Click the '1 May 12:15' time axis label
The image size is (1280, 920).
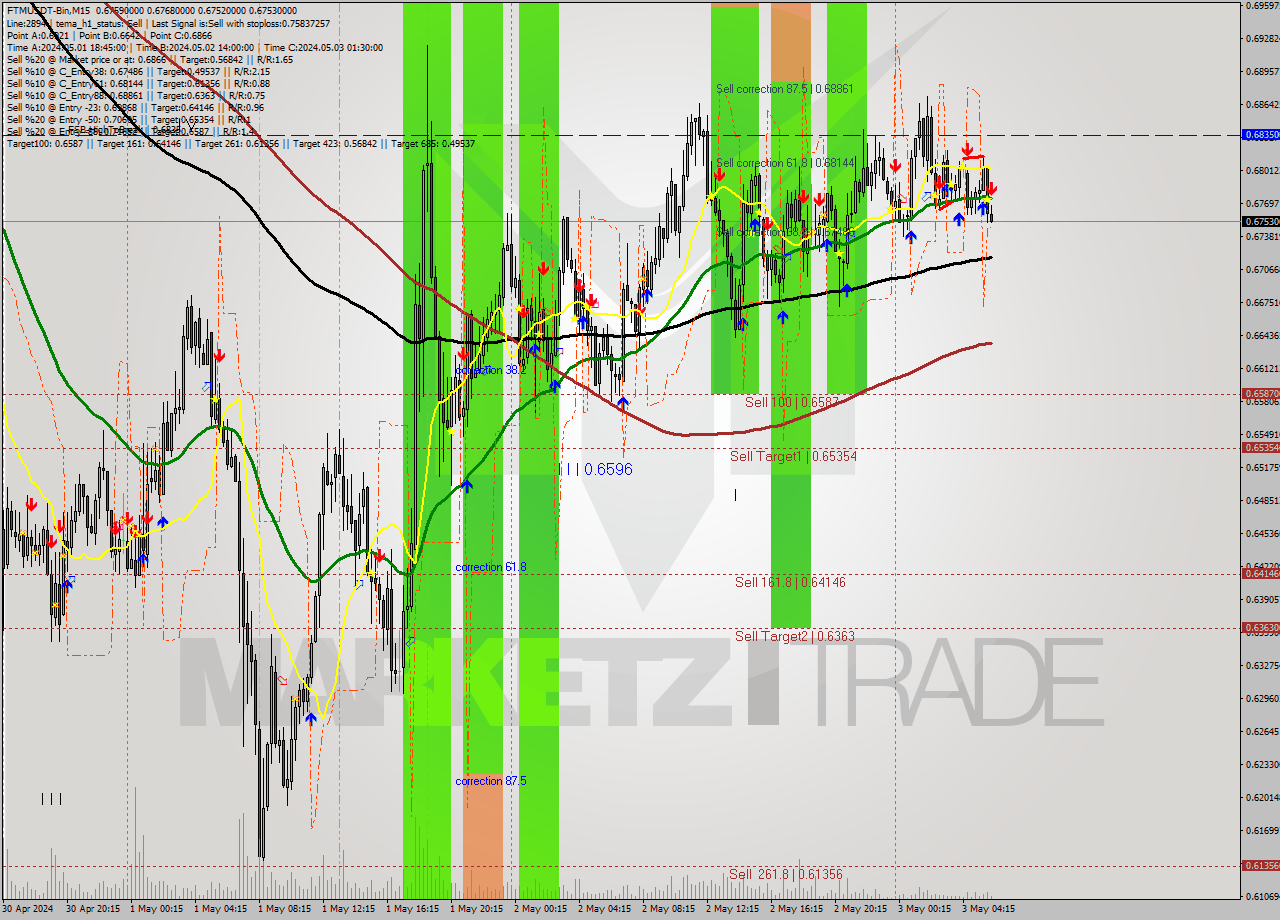click(349, 909)
